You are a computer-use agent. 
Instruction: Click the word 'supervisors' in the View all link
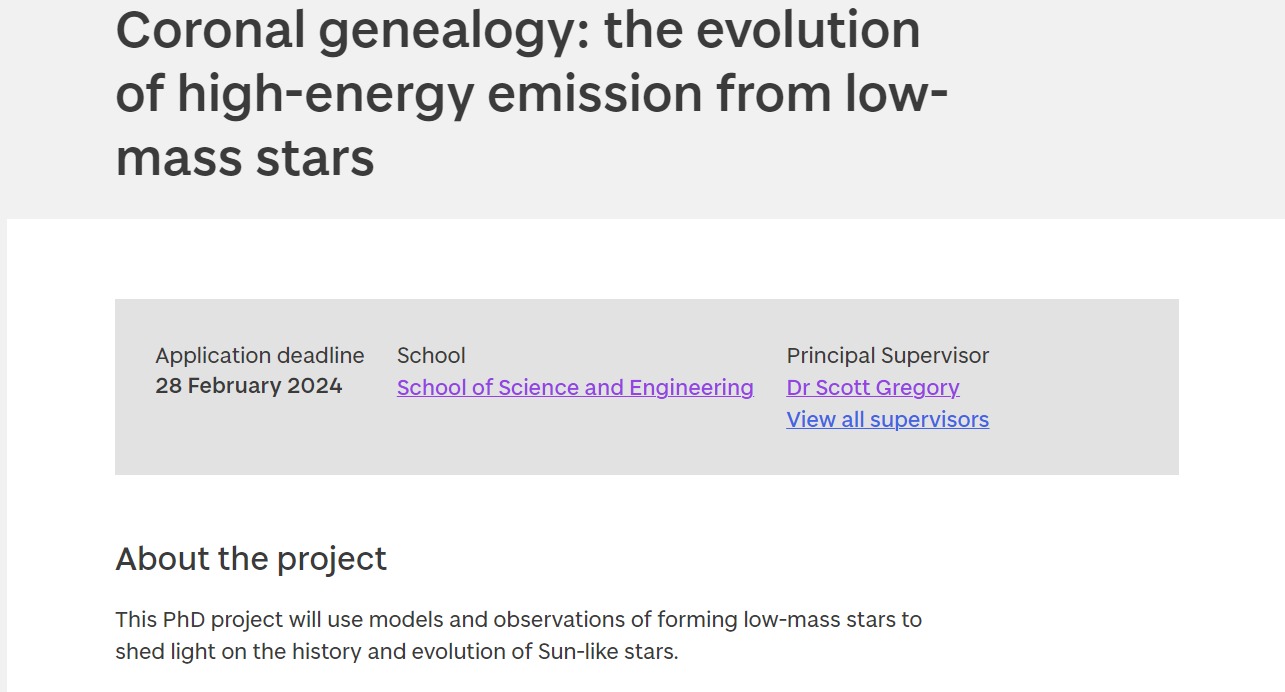coord(929,420)
